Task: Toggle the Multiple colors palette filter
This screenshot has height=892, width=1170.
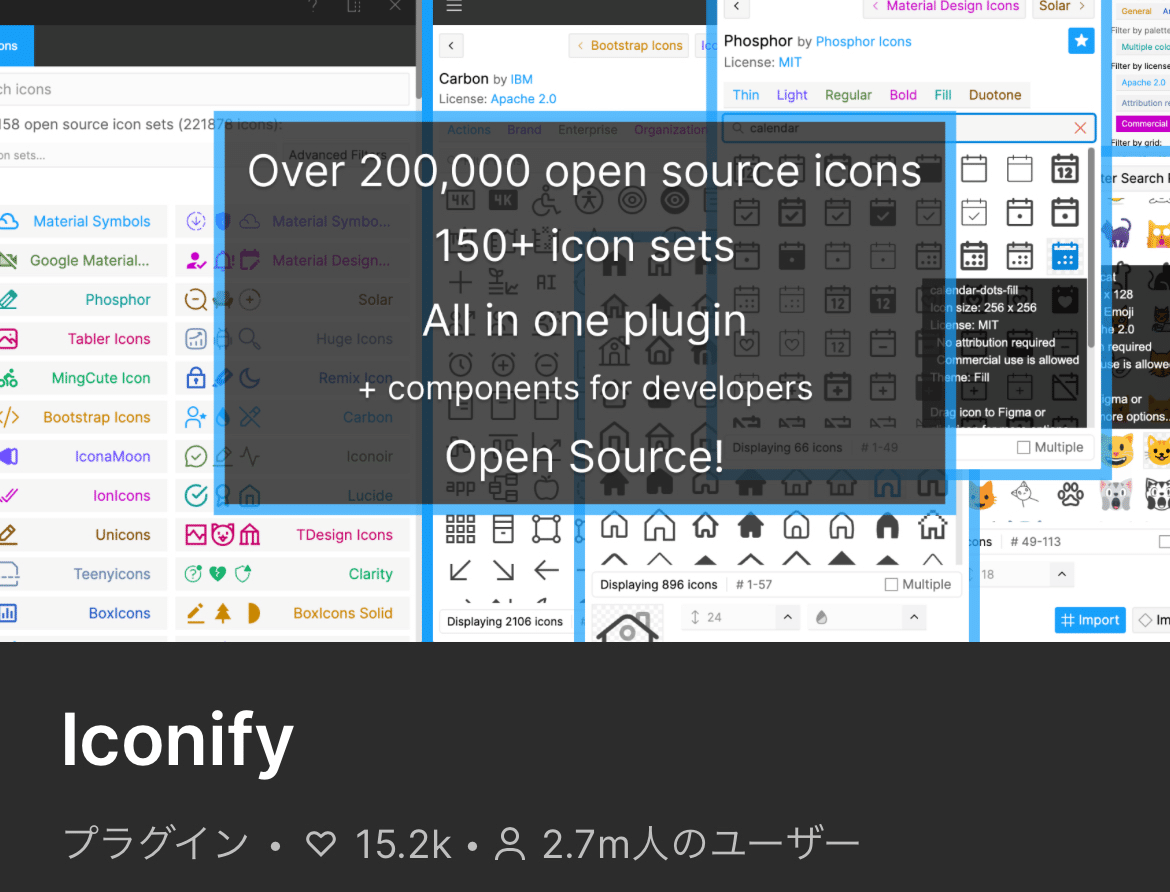Action: (1143, 47)
